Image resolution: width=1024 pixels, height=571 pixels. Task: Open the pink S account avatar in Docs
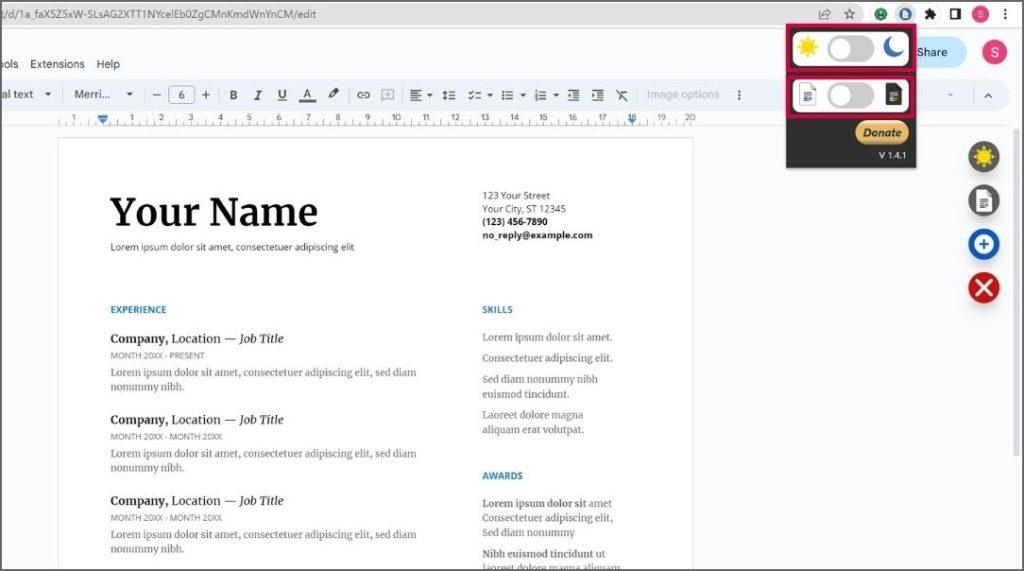click(995, 52)
